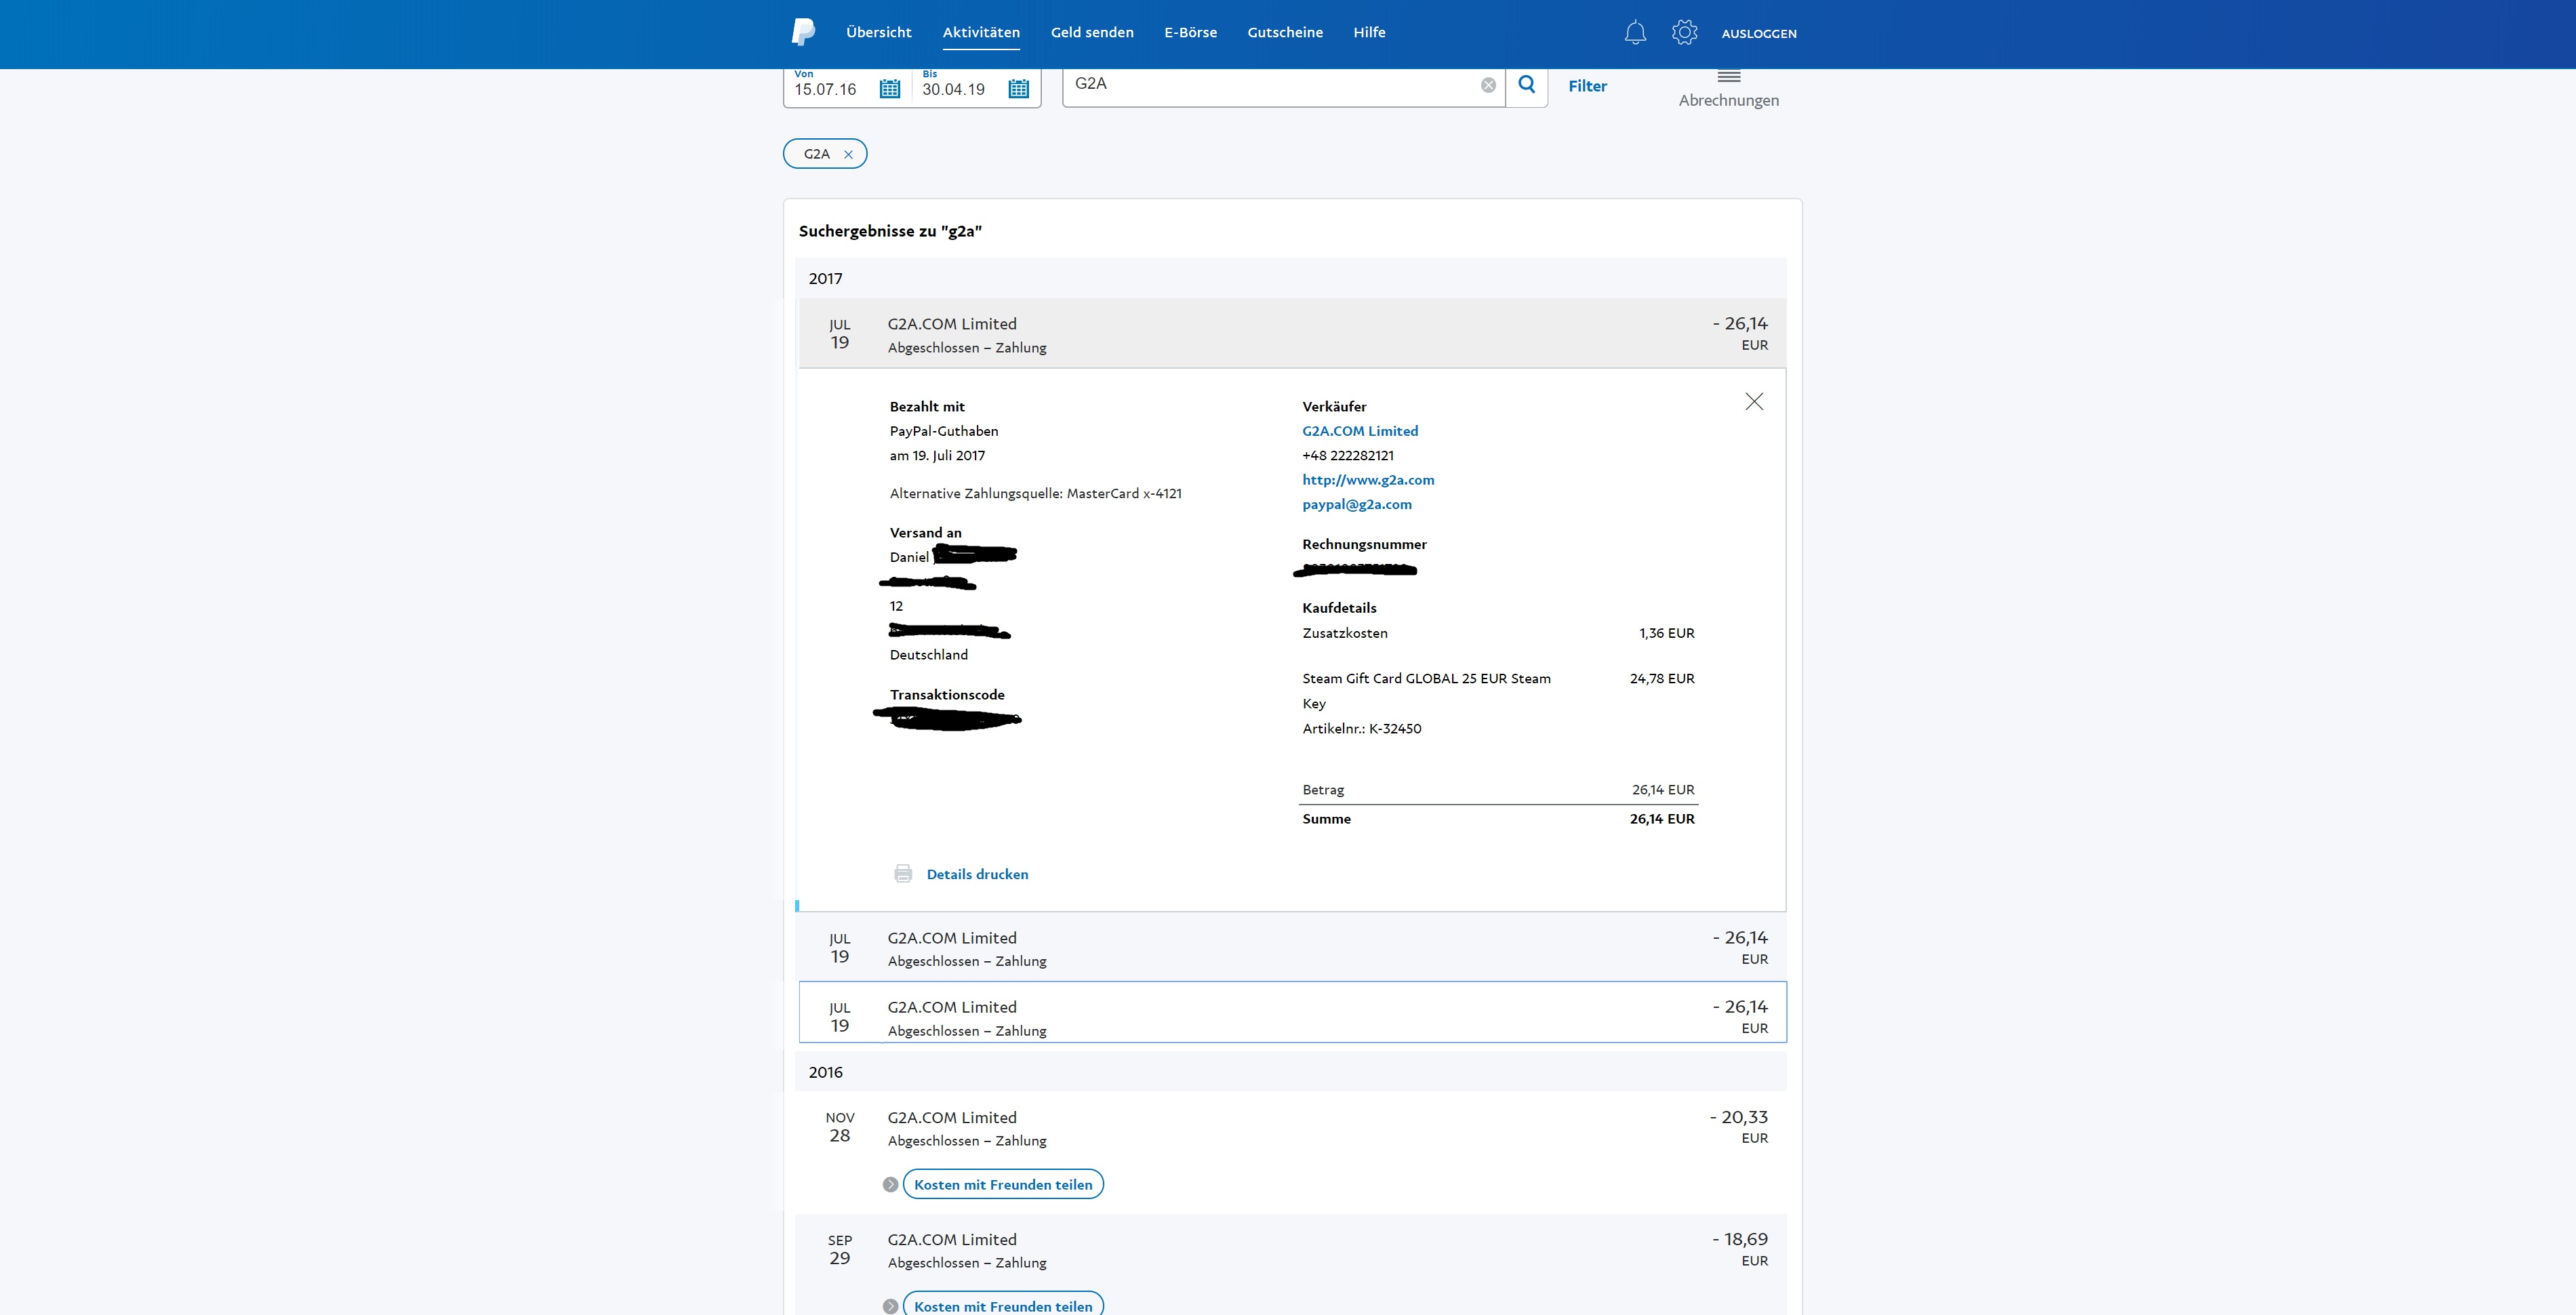Click the Suchergebnisse zu "g2a" heading
Screen dimensions: 2576x1315
coord(890,231)
